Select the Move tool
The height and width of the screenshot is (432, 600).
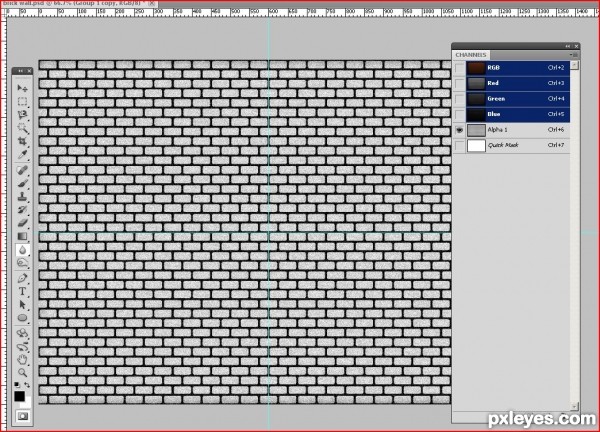tap(22, 88)
